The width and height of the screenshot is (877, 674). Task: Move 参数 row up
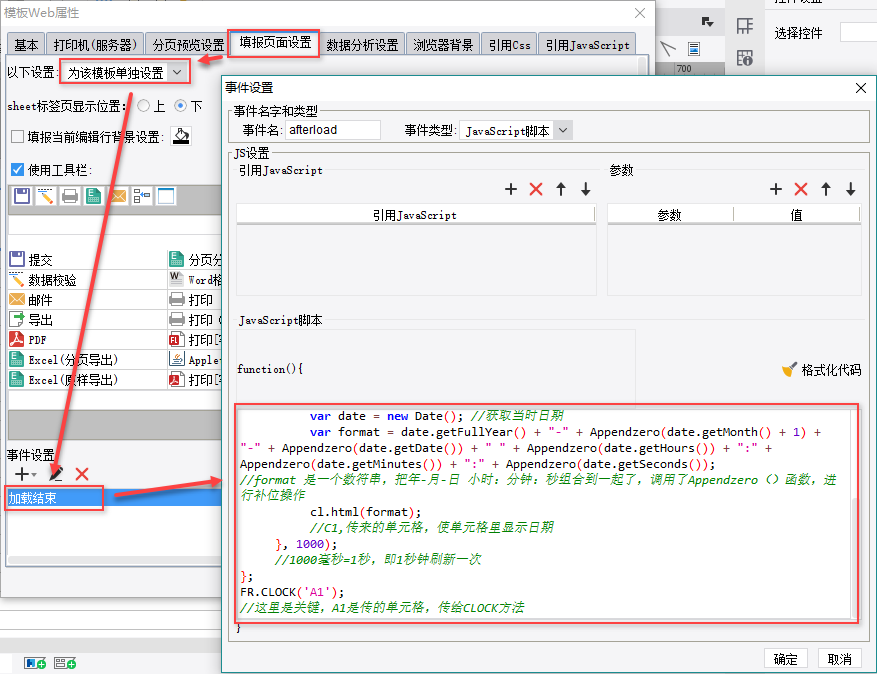pos(826,189)
